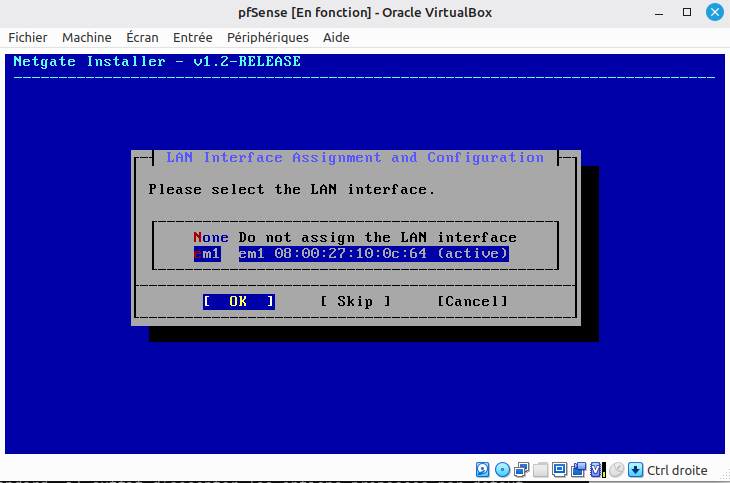This screenshot has height=483, width=730.
Task: Close the pfSense VirtualBox window
Action: click(715, 12)
